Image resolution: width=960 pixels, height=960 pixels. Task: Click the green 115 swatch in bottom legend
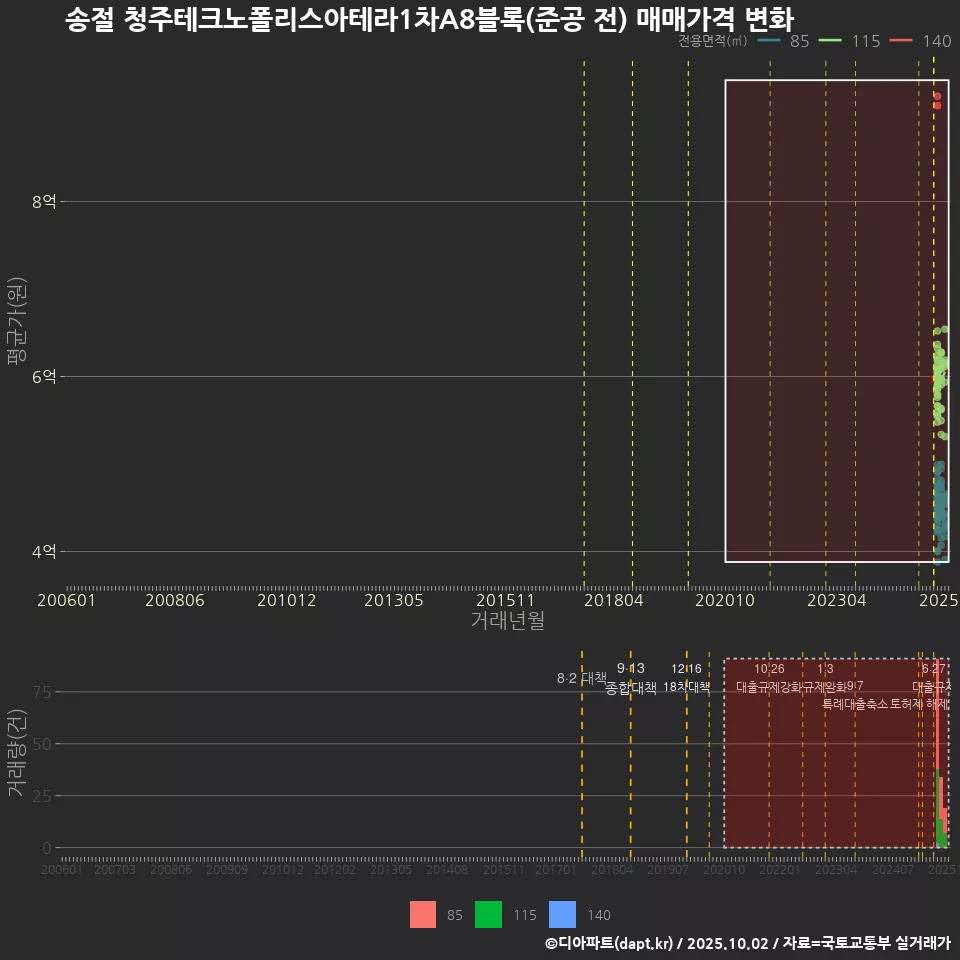tap(488, 914)
